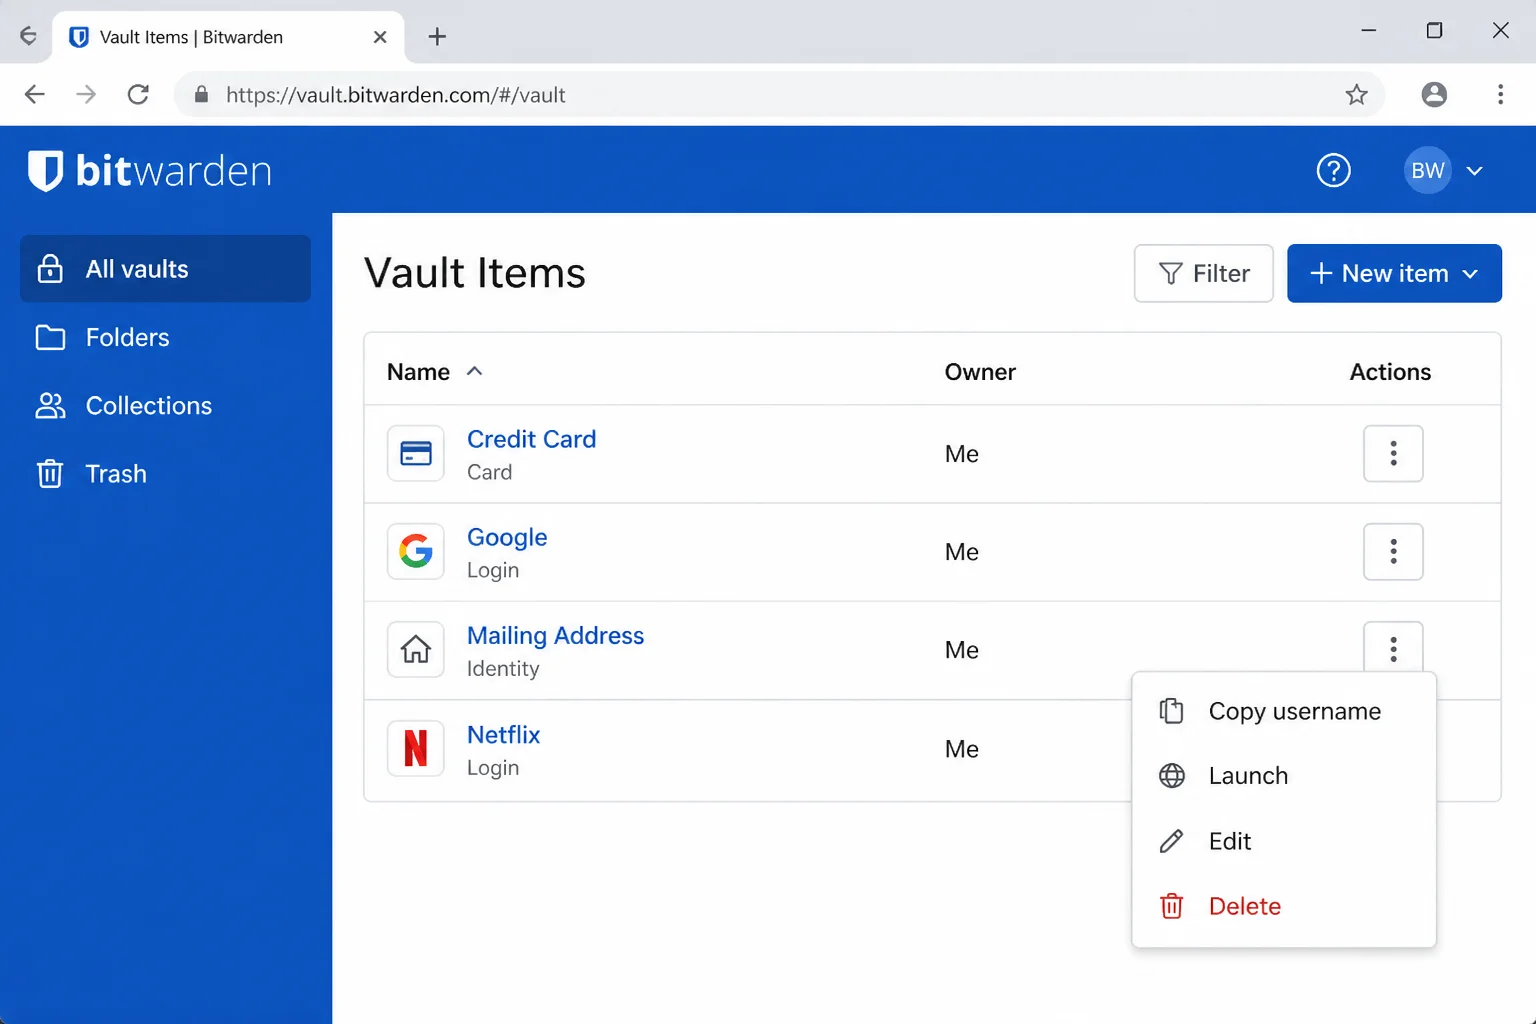Open Google options three-dot menu
Screen dimensions: 1536x1024
(1393, 551)
